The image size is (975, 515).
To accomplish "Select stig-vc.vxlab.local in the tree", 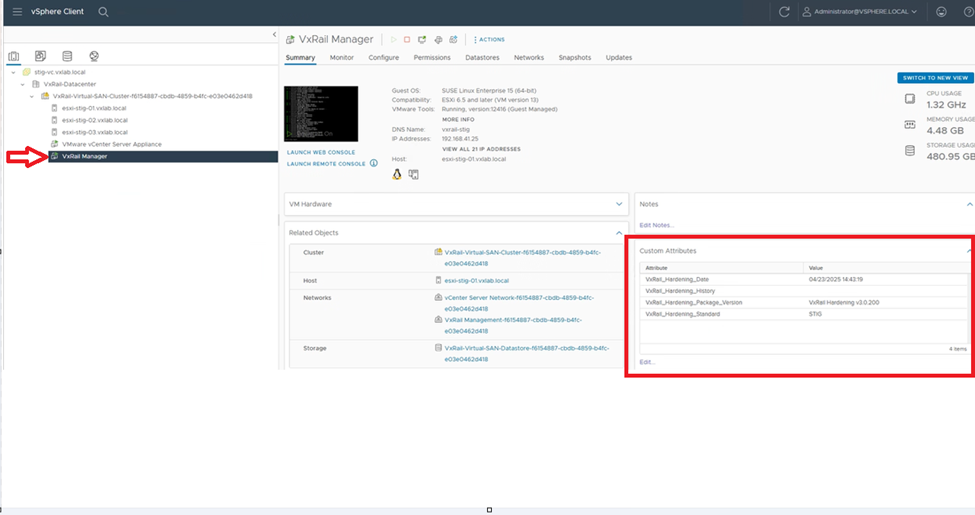I will (60, 72).
